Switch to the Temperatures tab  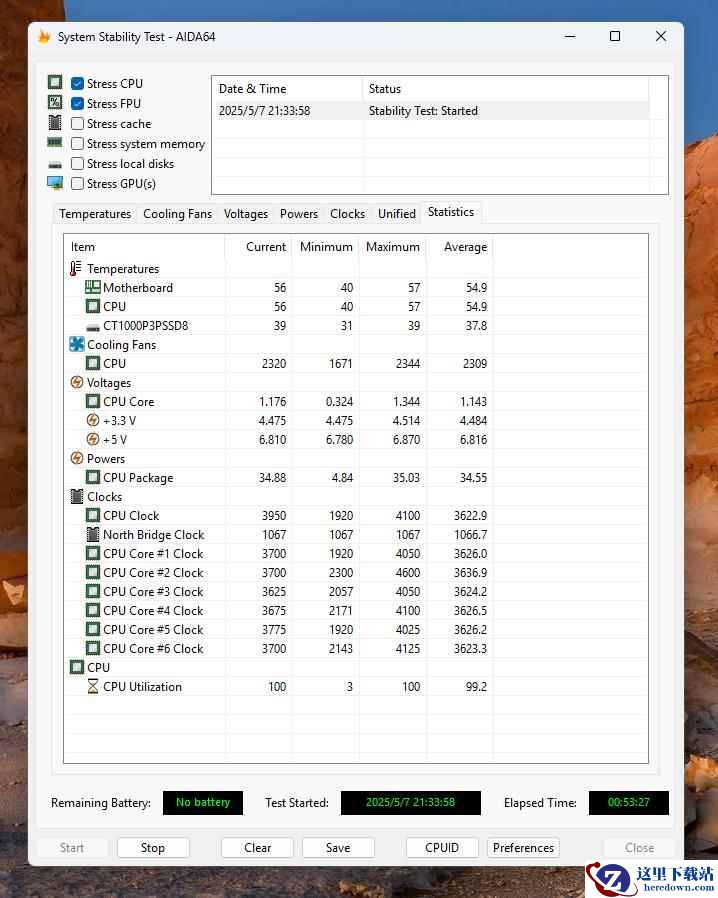click(94, 214)
